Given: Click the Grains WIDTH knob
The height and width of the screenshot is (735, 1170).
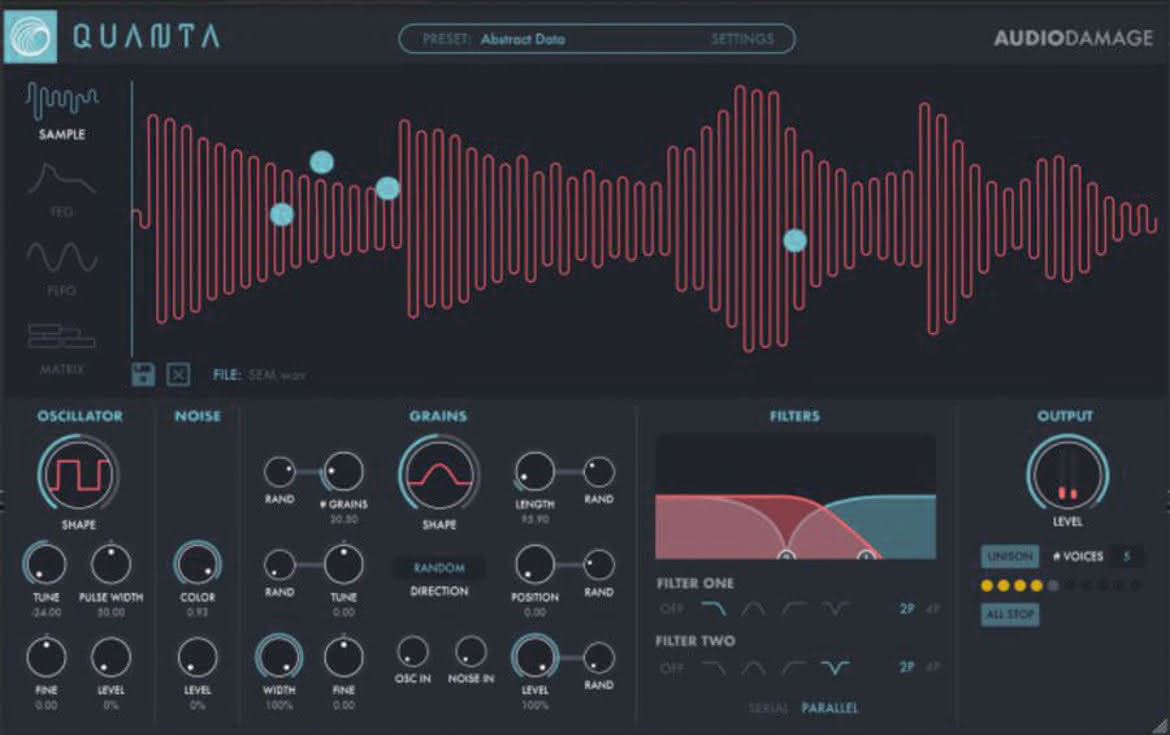Looking at the screenshot, I should [x=278, y=657].
